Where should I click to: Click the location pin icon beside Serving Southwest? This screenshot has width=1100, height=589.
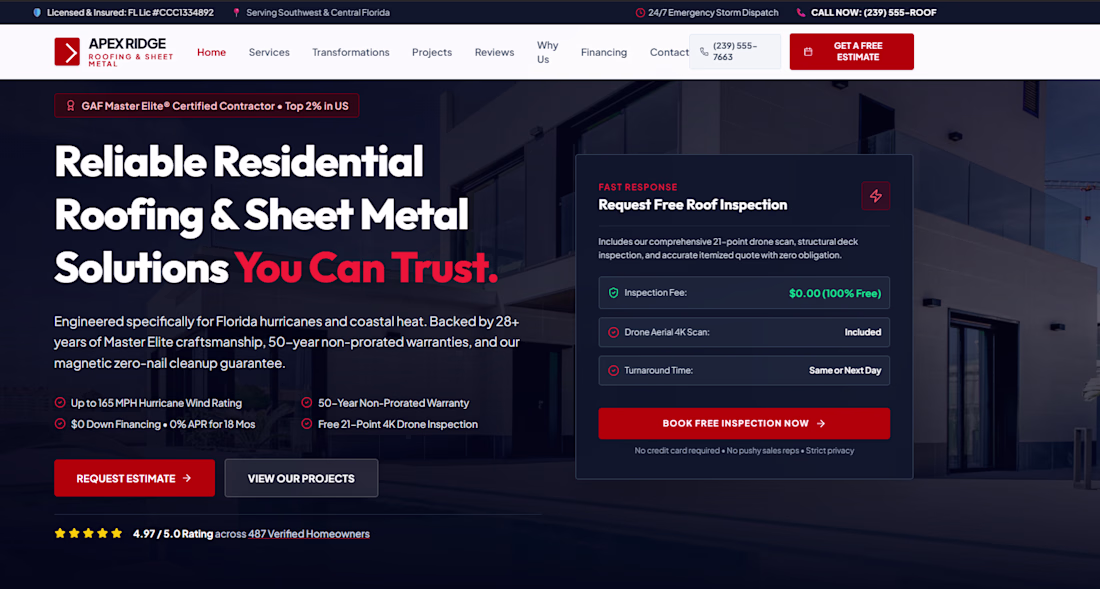point(236,13)
